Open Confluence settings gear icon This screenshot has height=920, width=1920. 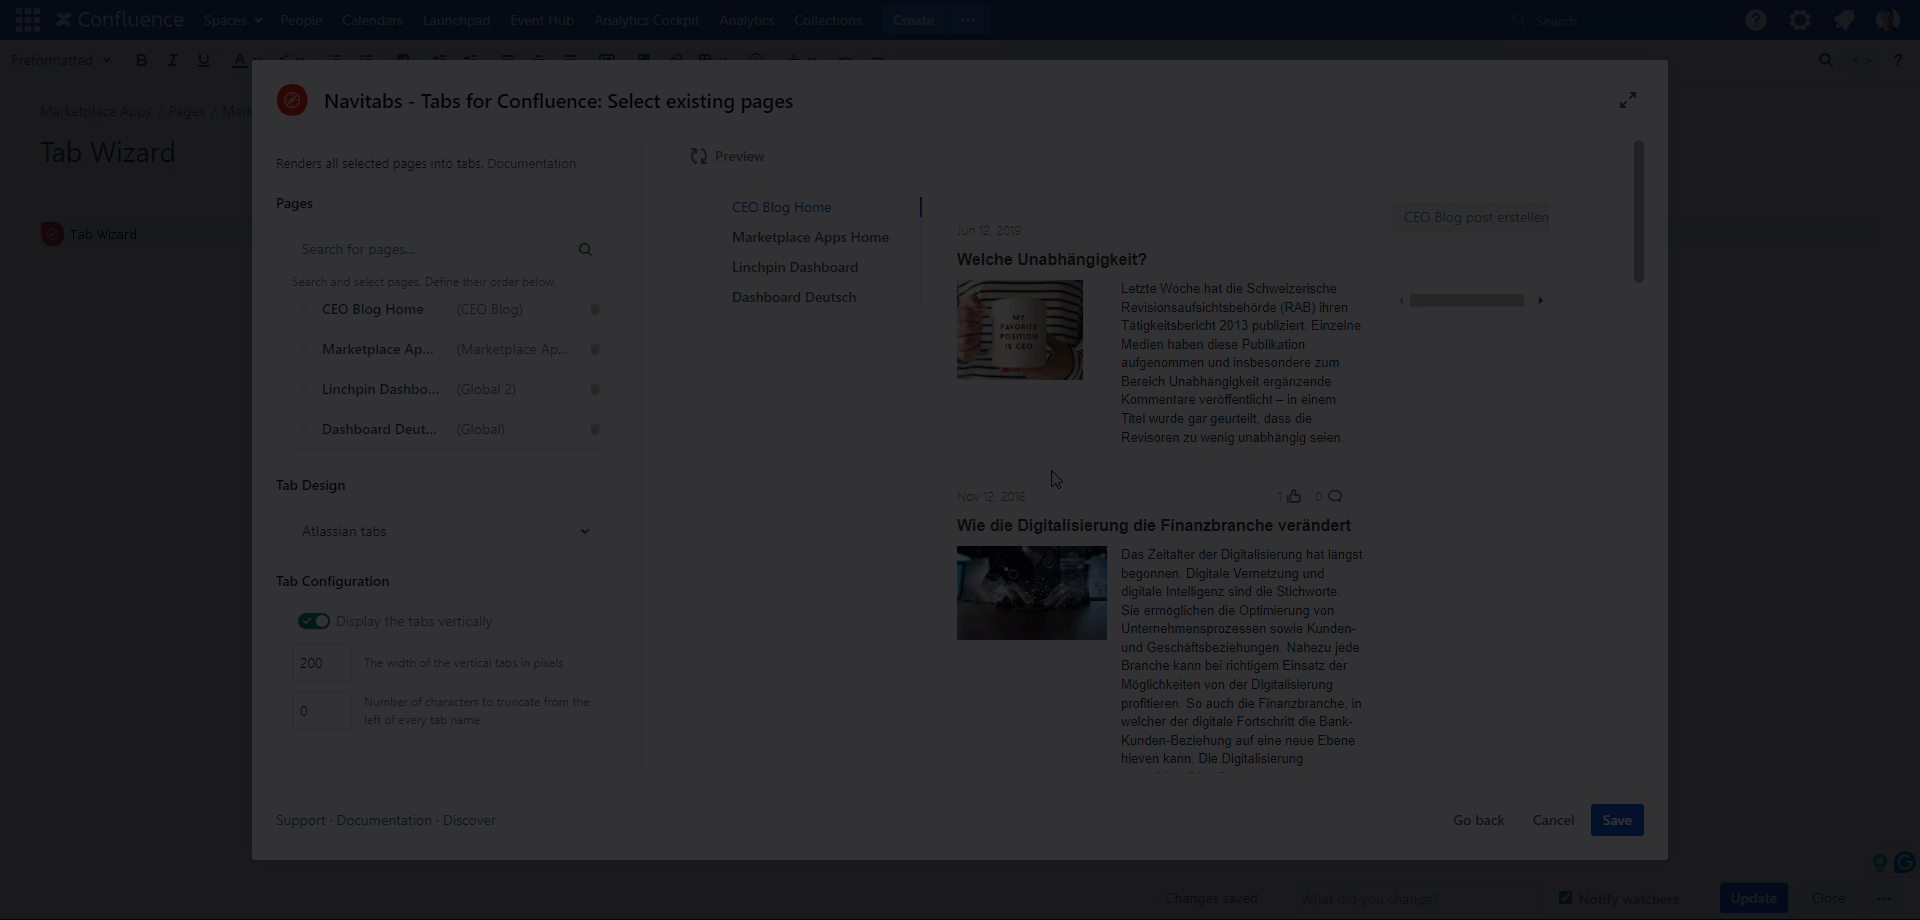[1800, 19]
